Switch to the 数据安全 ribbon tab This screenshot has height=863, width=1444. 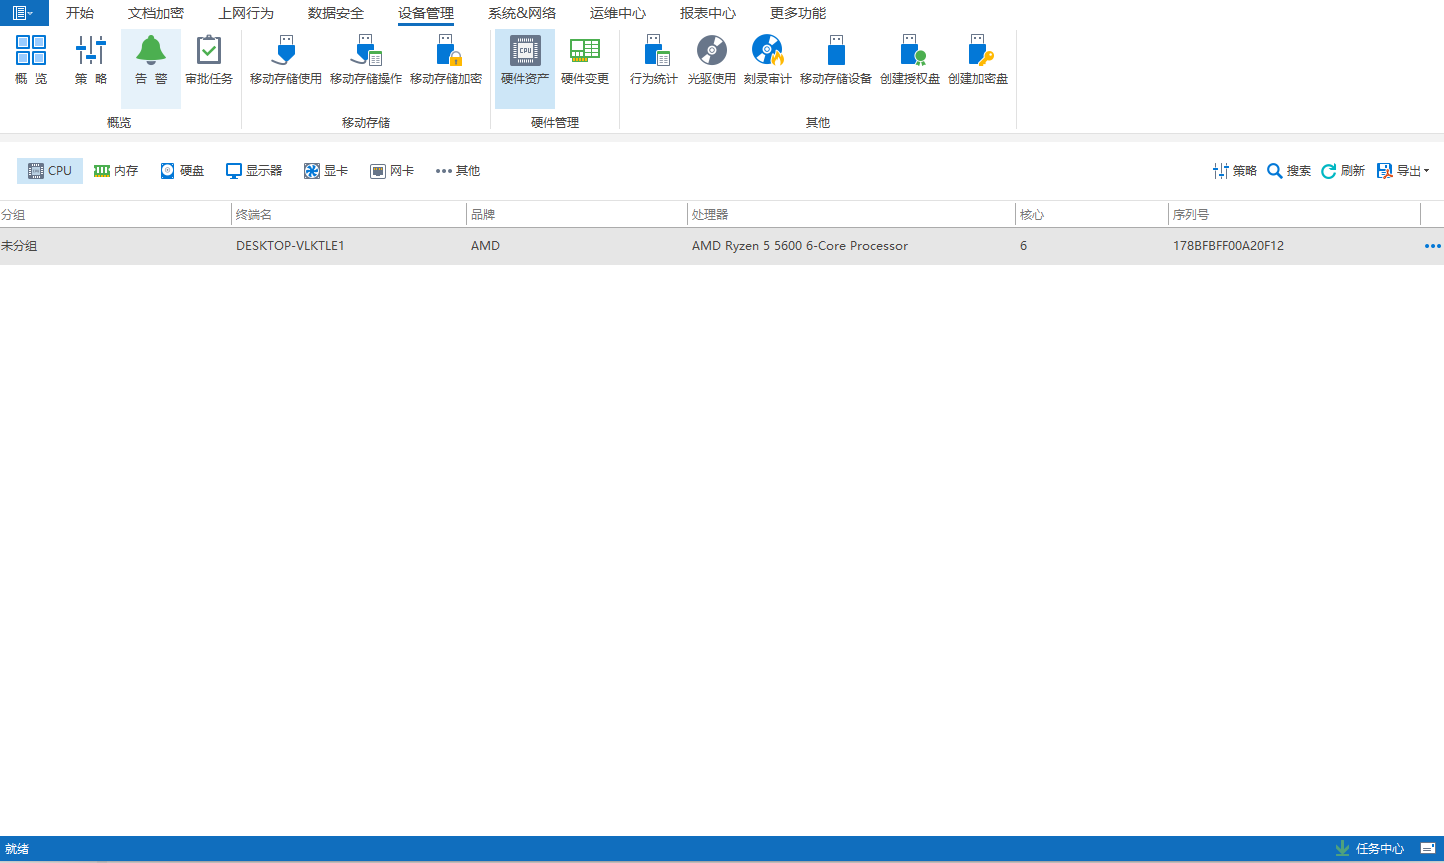pos(336,14)
